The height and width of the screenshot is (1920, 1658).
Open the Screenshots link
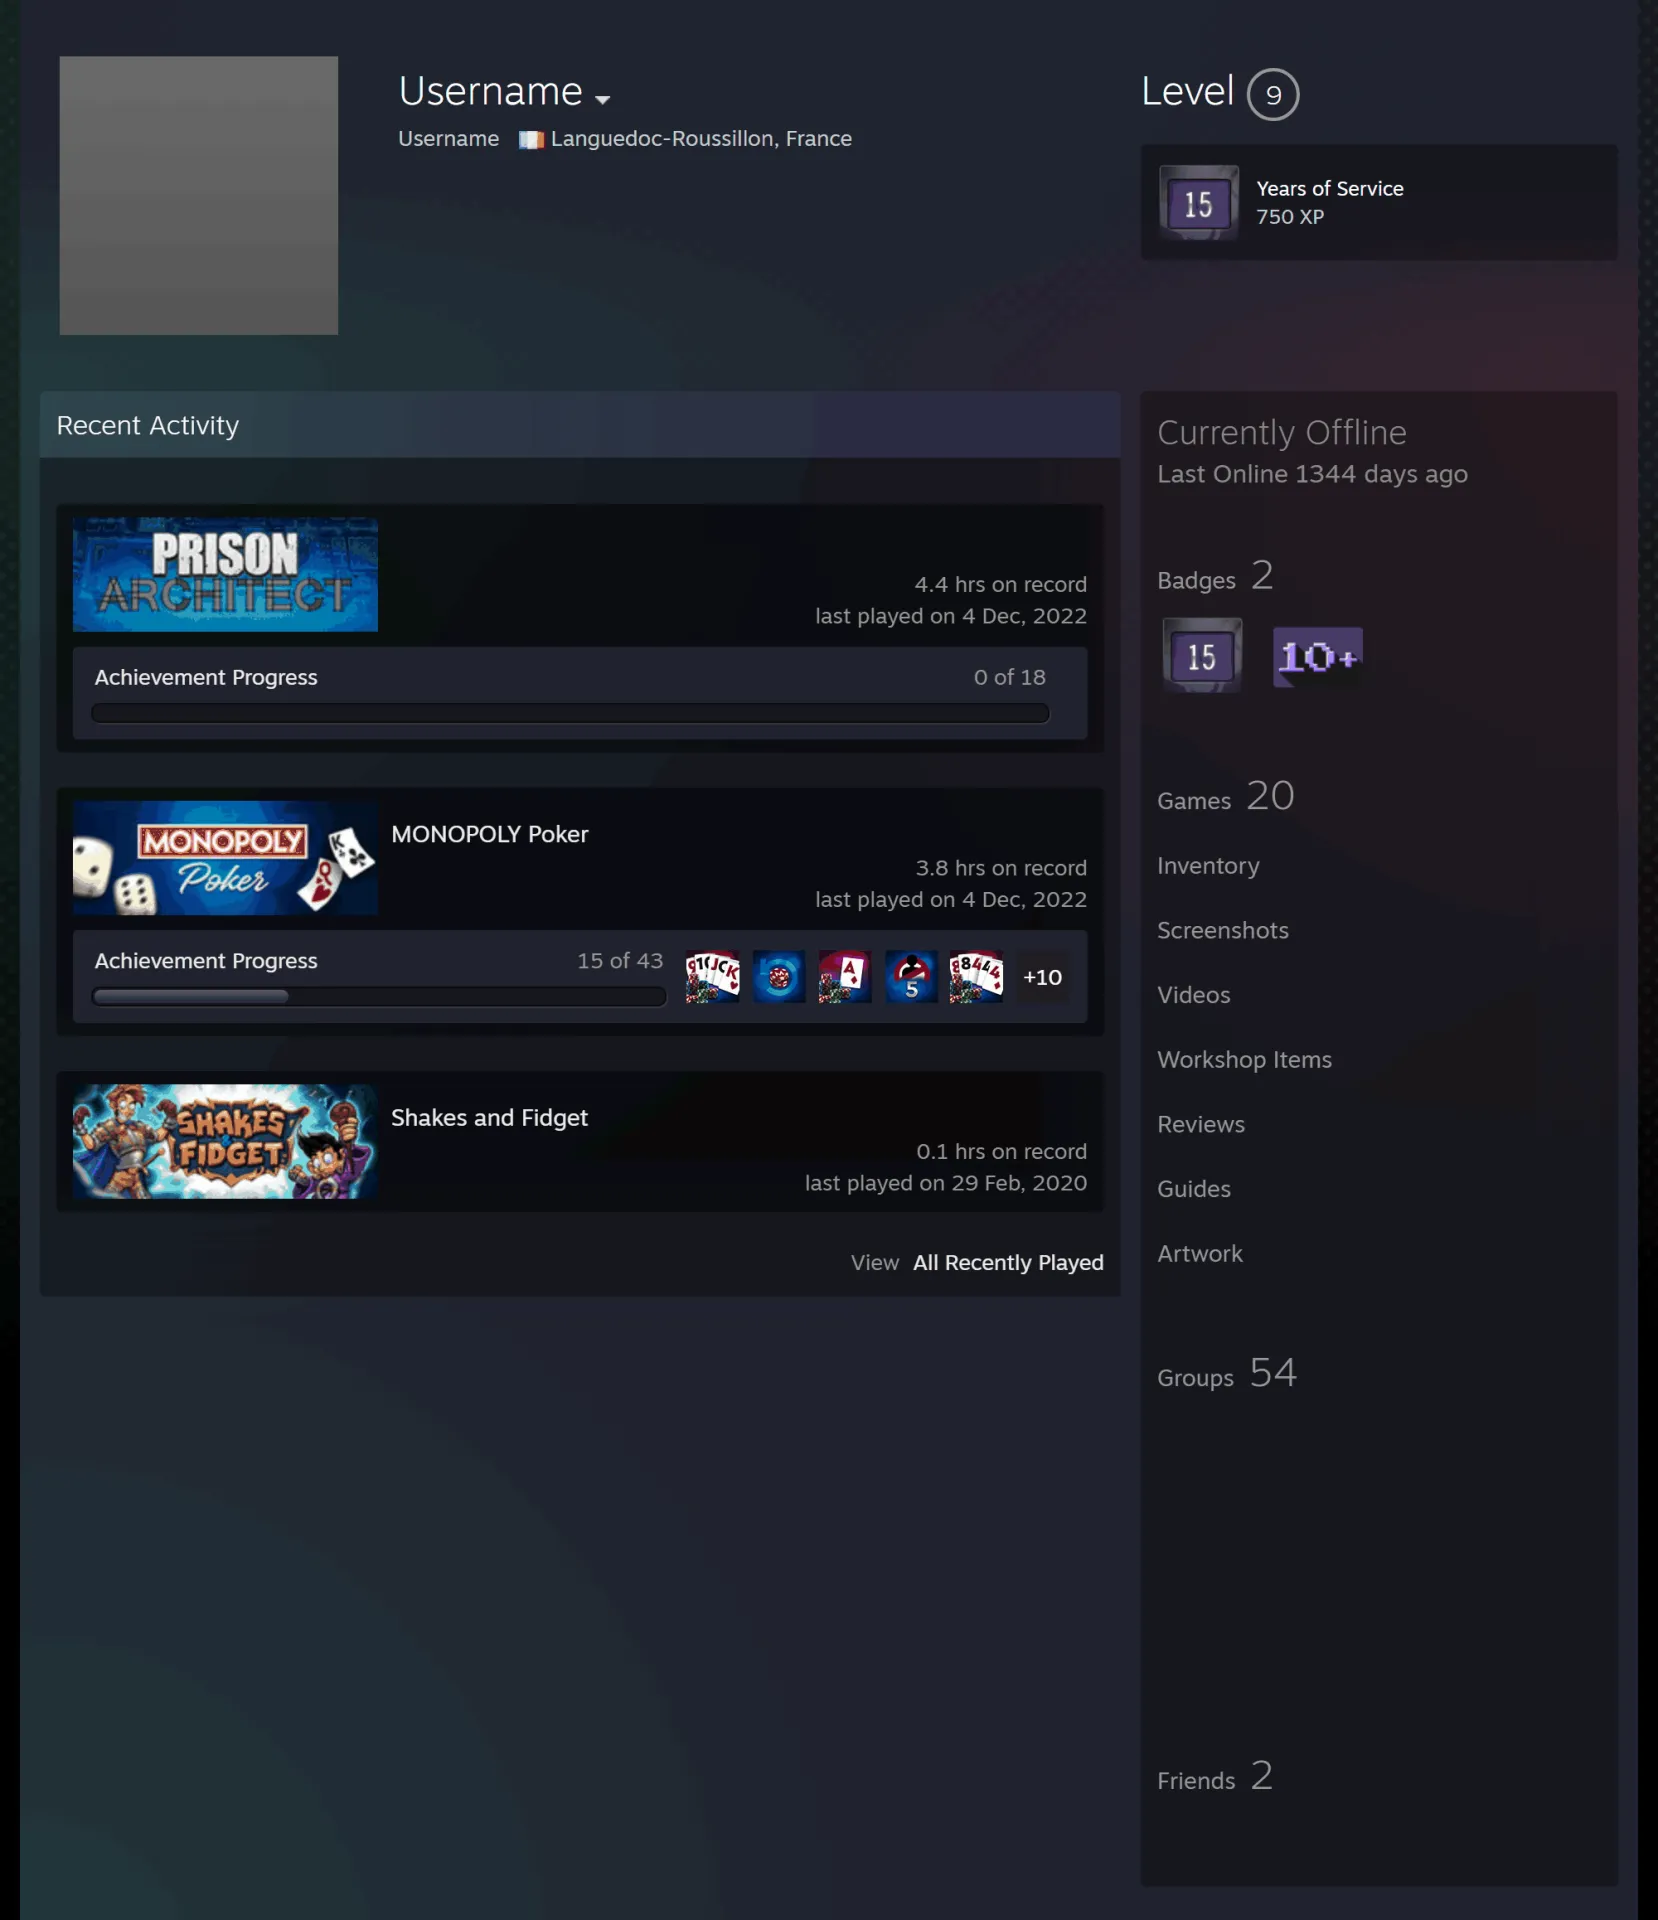tap(1223, 930)
